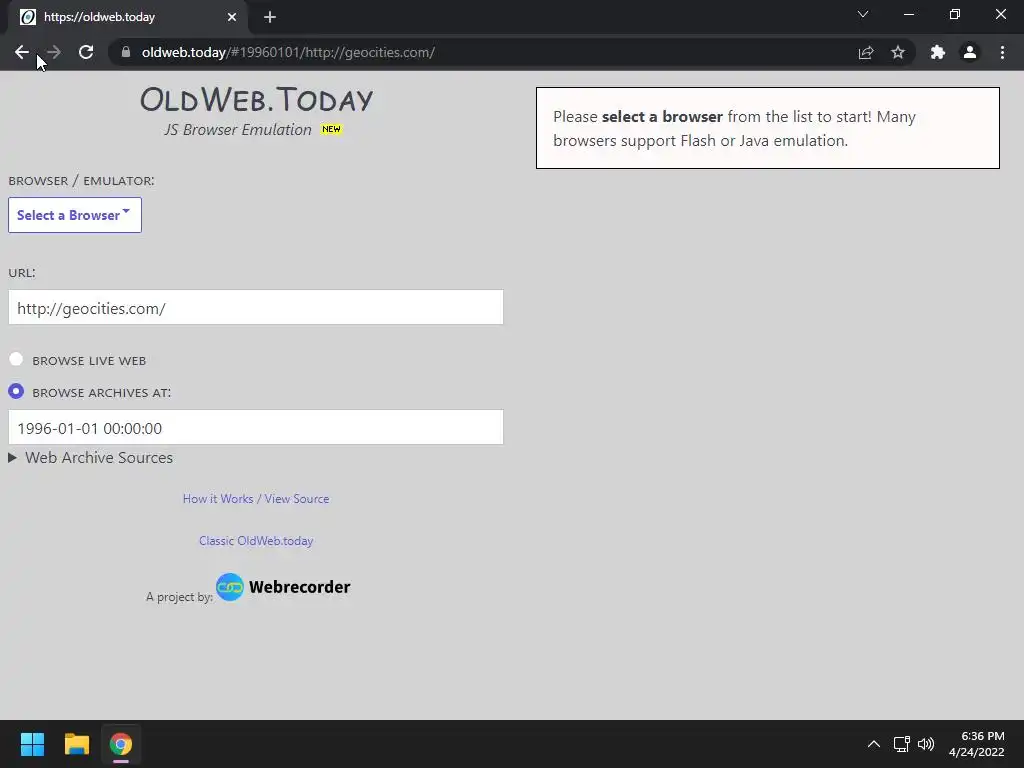This screenshot has height=768, width=1024.
Task: Show hidden system tray icons
Action: point(874,744)
